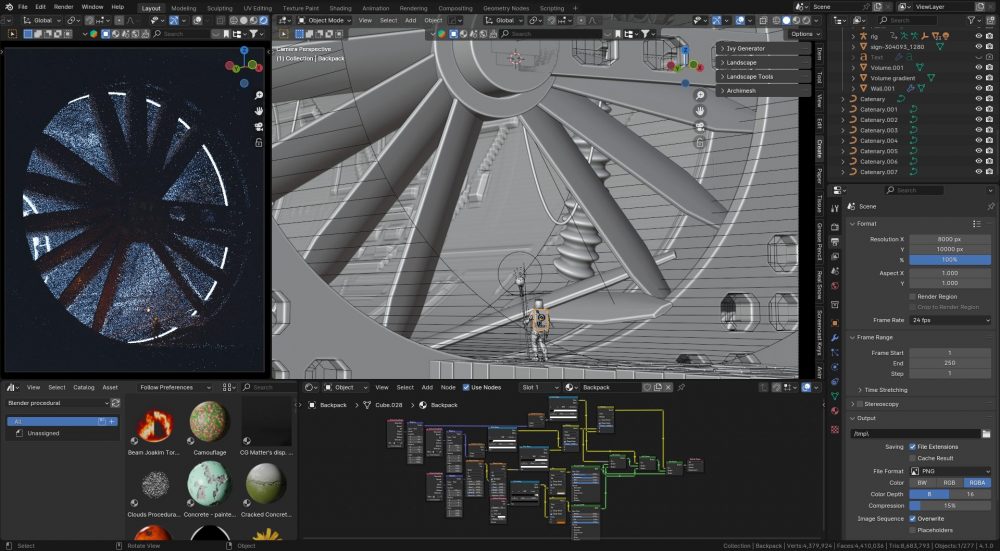The width and height of the screenshot is (1000, 551).
Task: Uncheck the File Extensions checkbox
Action: pyautogui.click(x=913, y=447)
